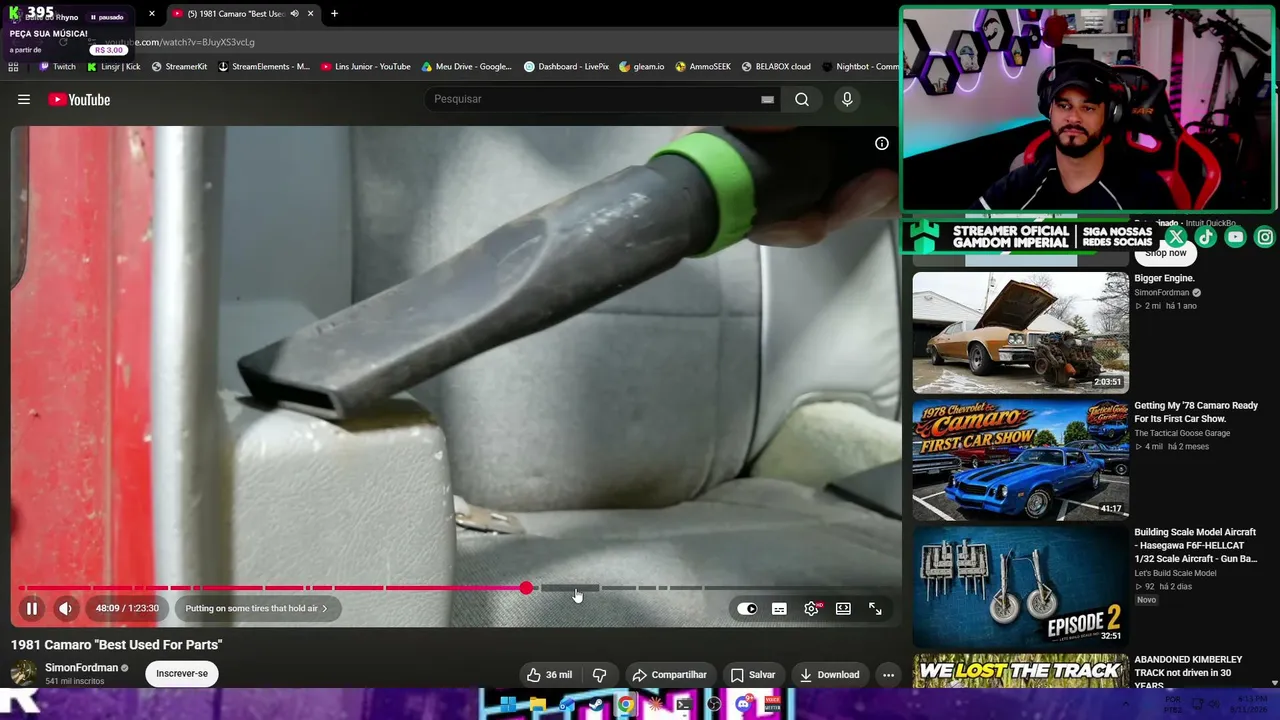Open the Twitch bookmark

click(x=57, y=67)
